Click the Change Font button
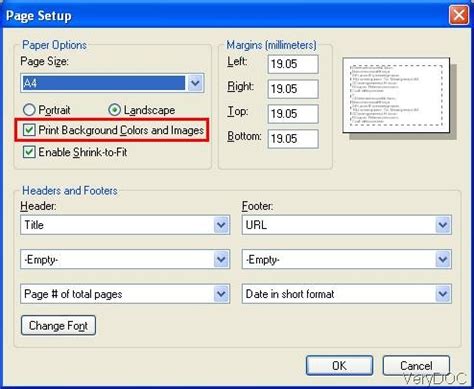 tap(58, 325)
